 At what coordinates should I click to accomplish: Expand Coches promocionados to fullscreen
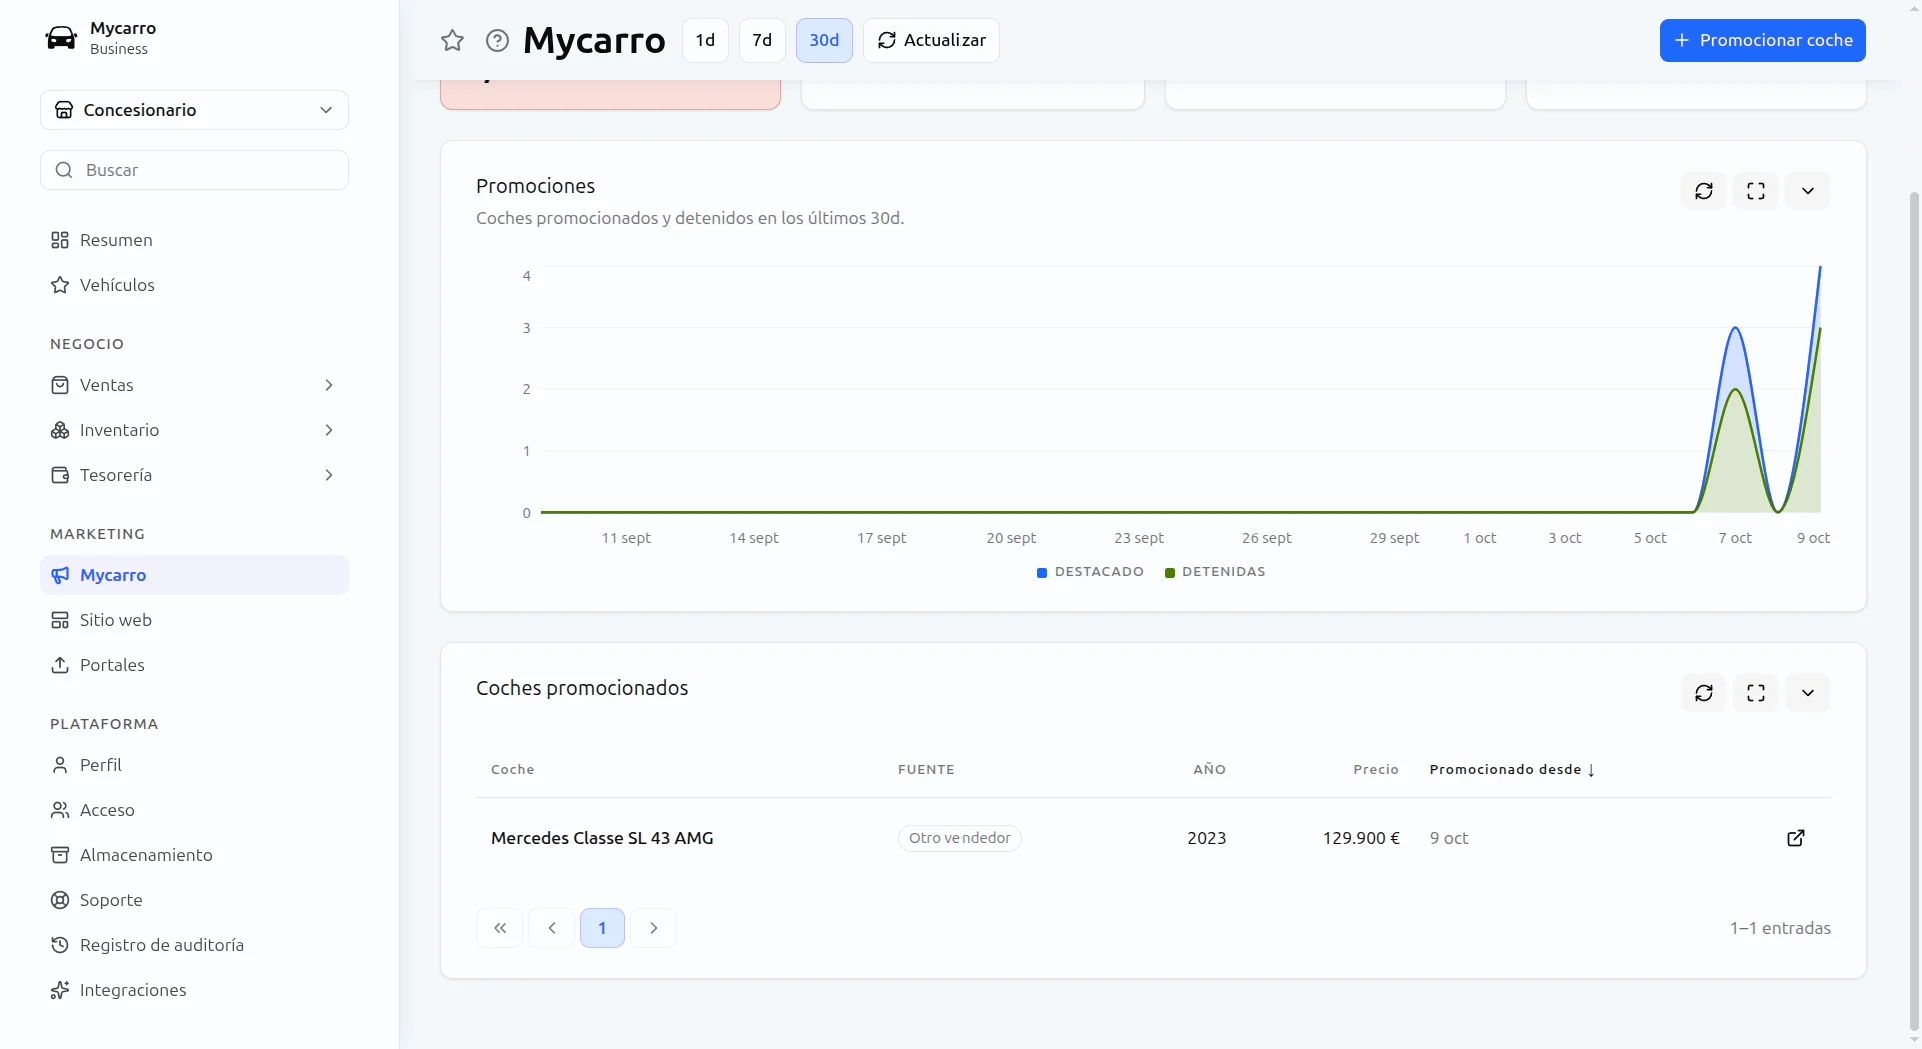tap(1756, 693)
